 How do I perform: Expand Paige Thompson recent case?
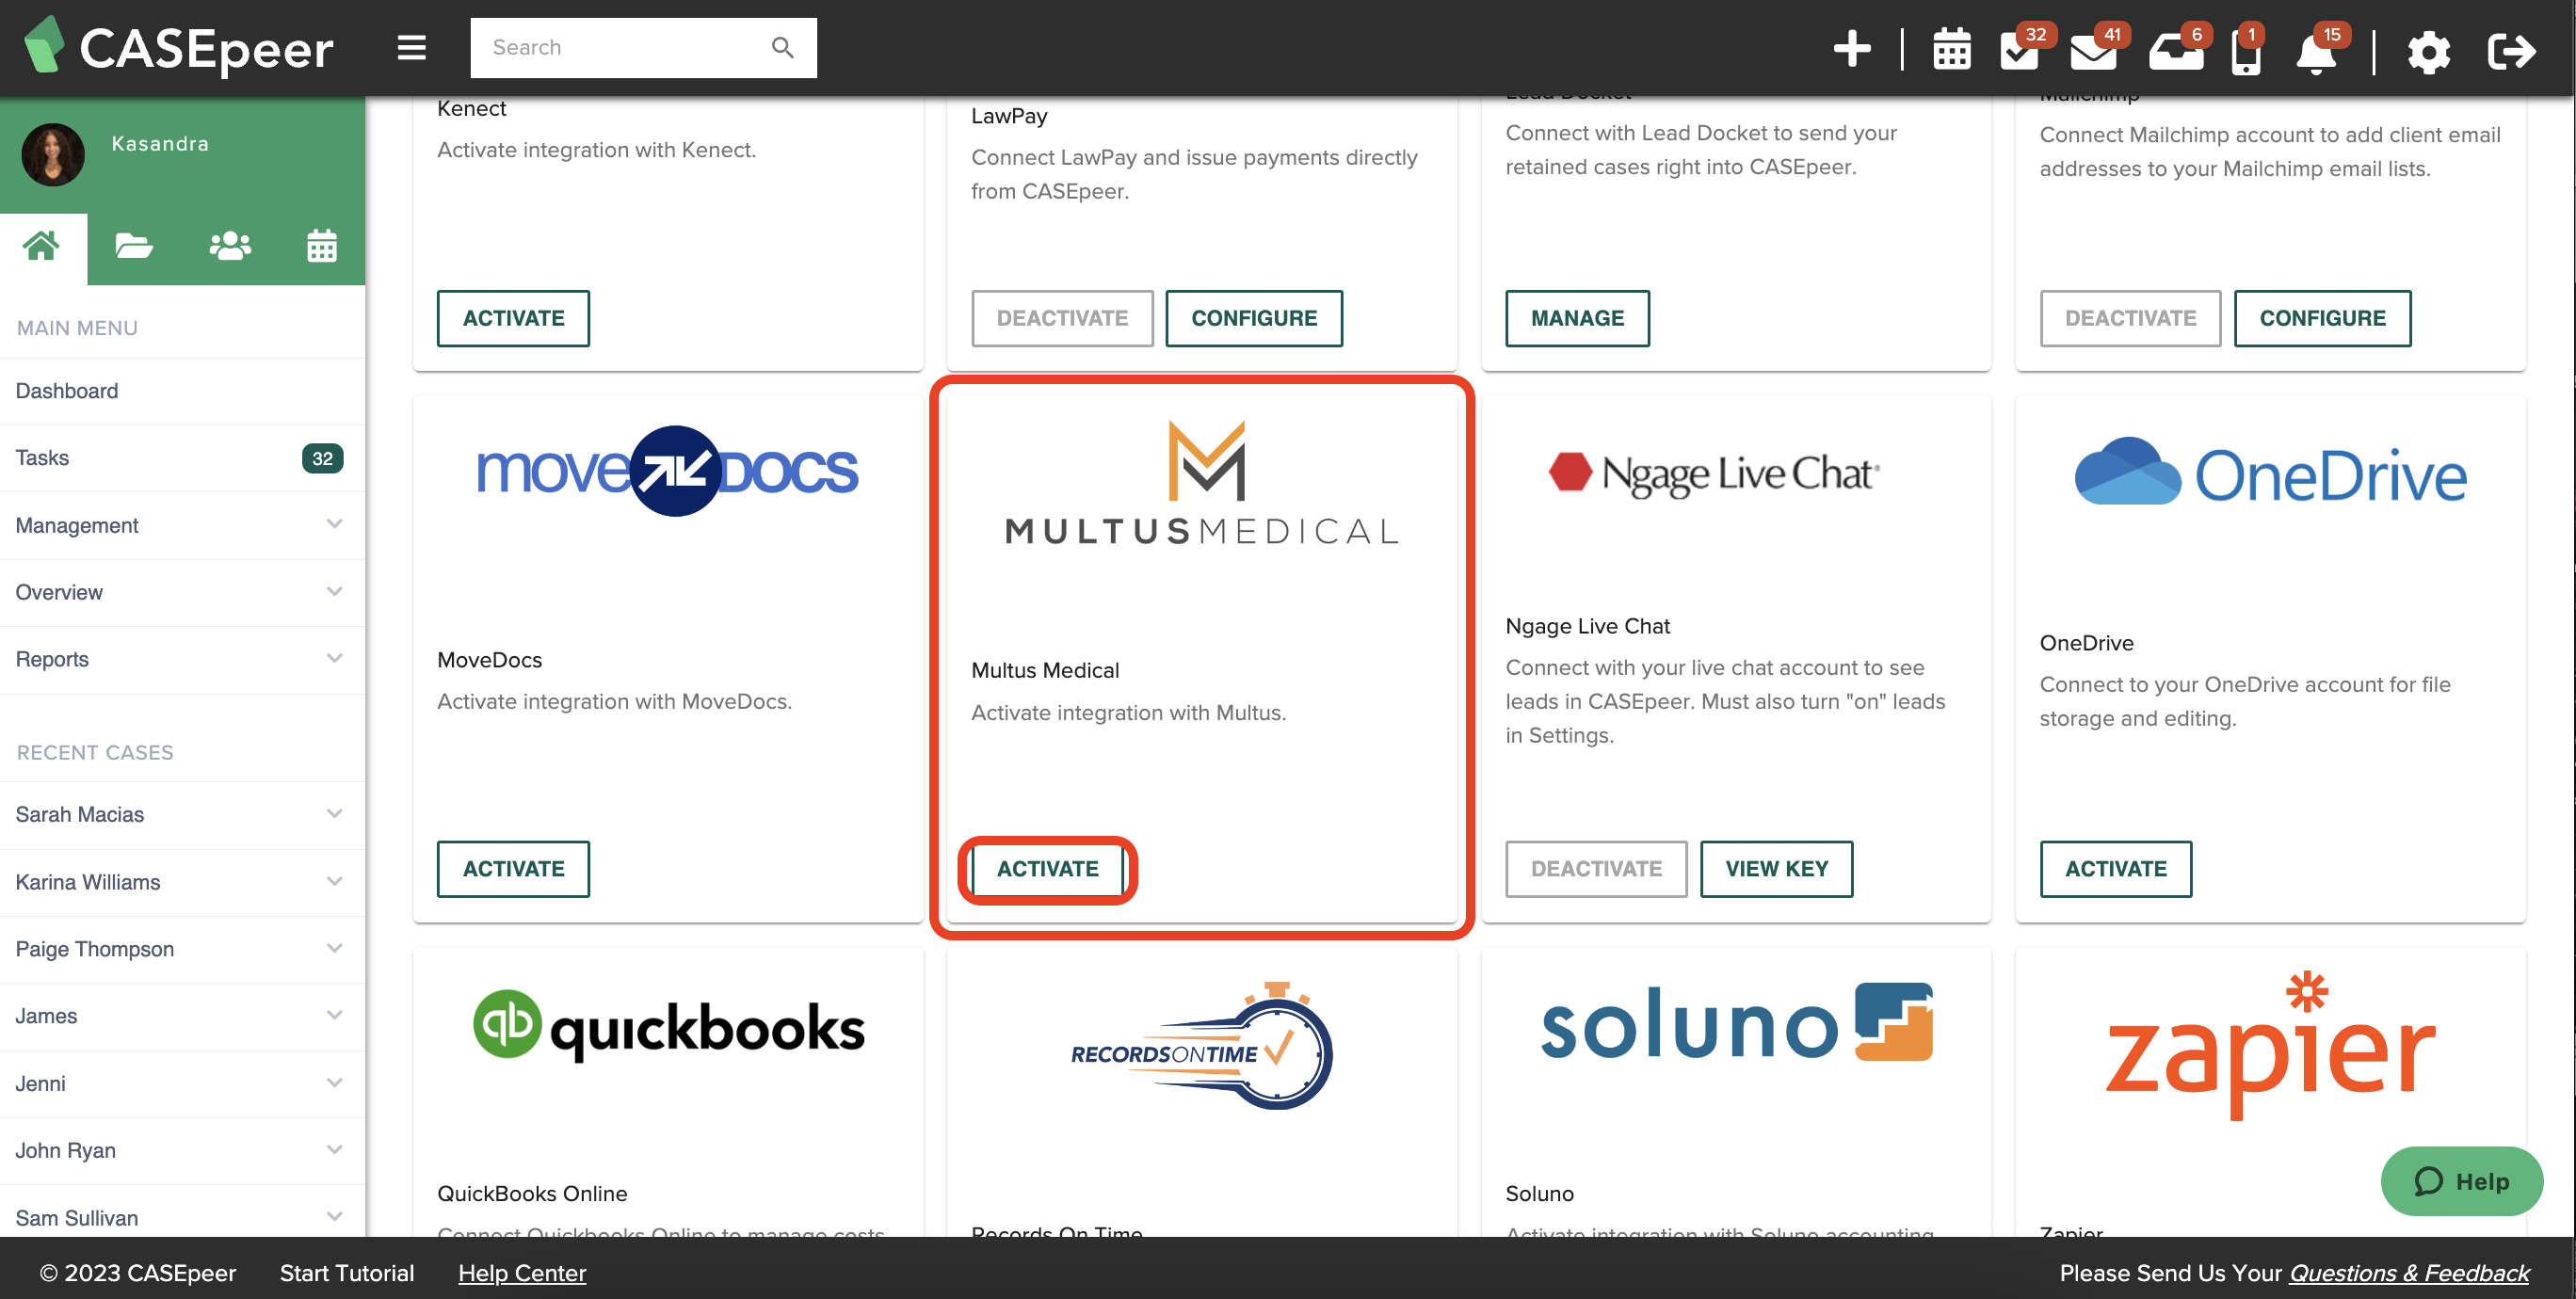(182, 950)
